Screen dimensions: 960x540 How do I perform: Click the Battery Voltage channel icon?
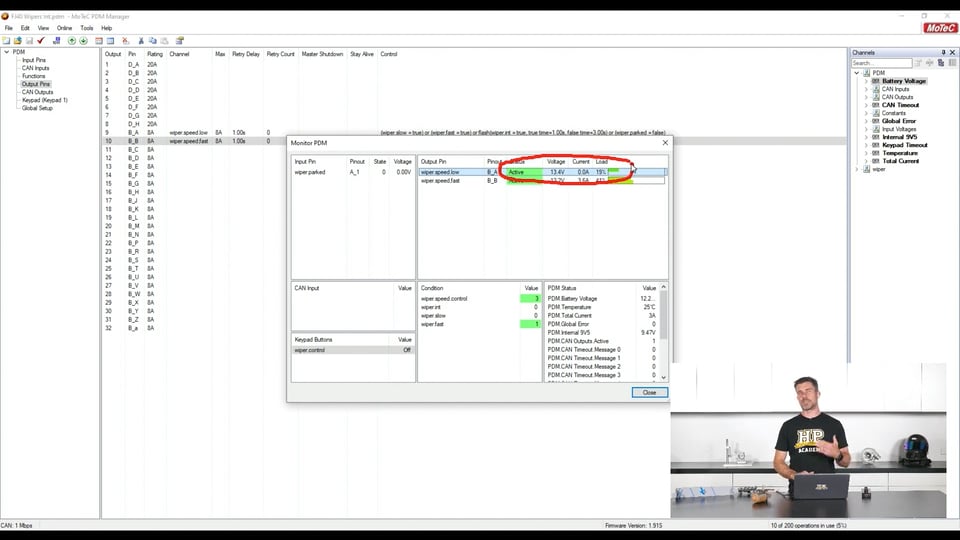tap(876, 81)
